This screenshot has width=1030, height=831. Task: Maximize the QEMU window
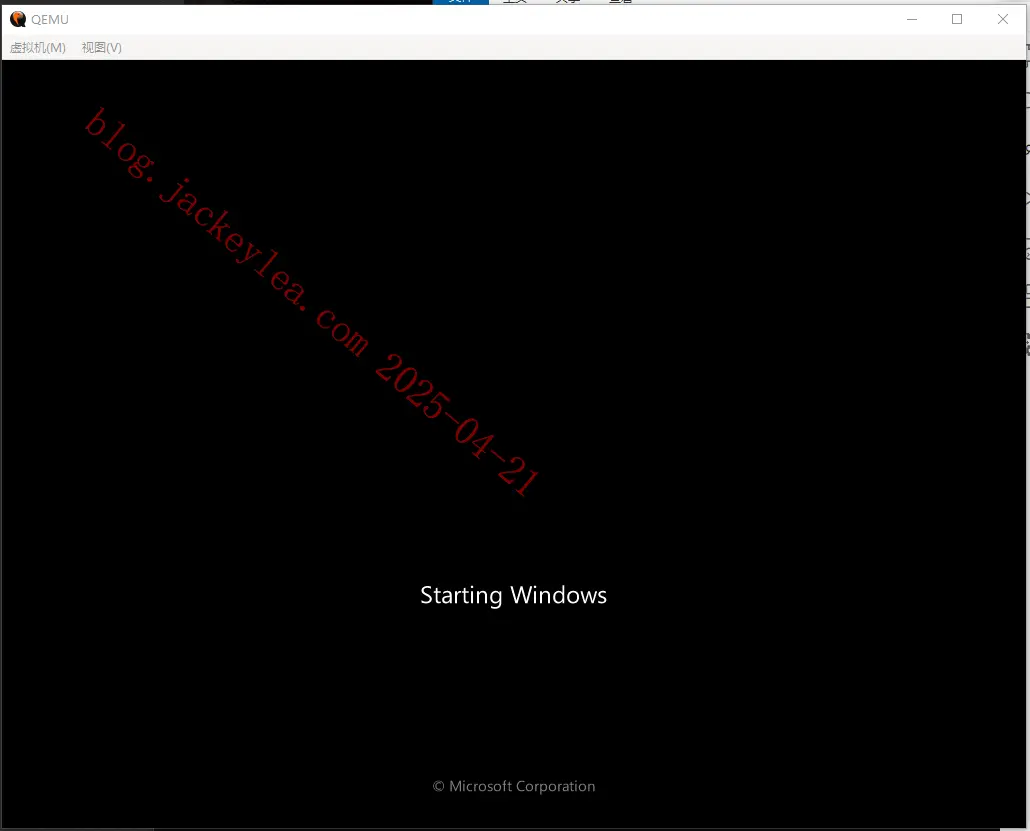957,19
